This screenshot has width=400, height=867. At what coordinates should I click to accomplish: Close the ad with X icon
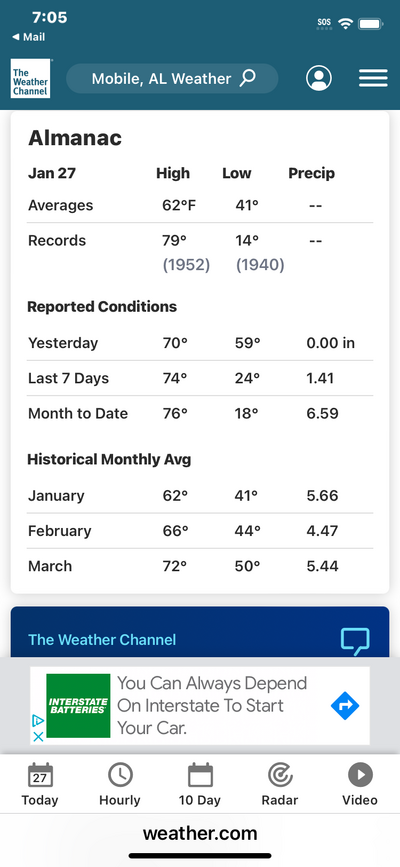tap(38, 737)
